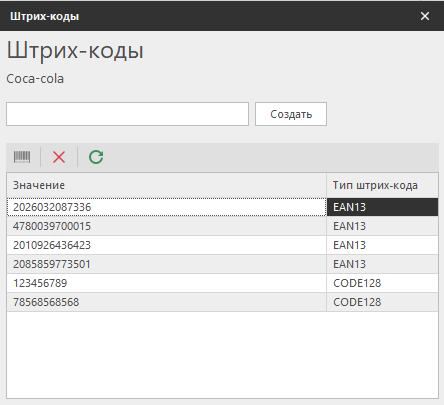The width and height of the screenshot is (444, 405).
Task: Click EAN13 type cell for 2010926436423
Action: [x=382, y=245]
